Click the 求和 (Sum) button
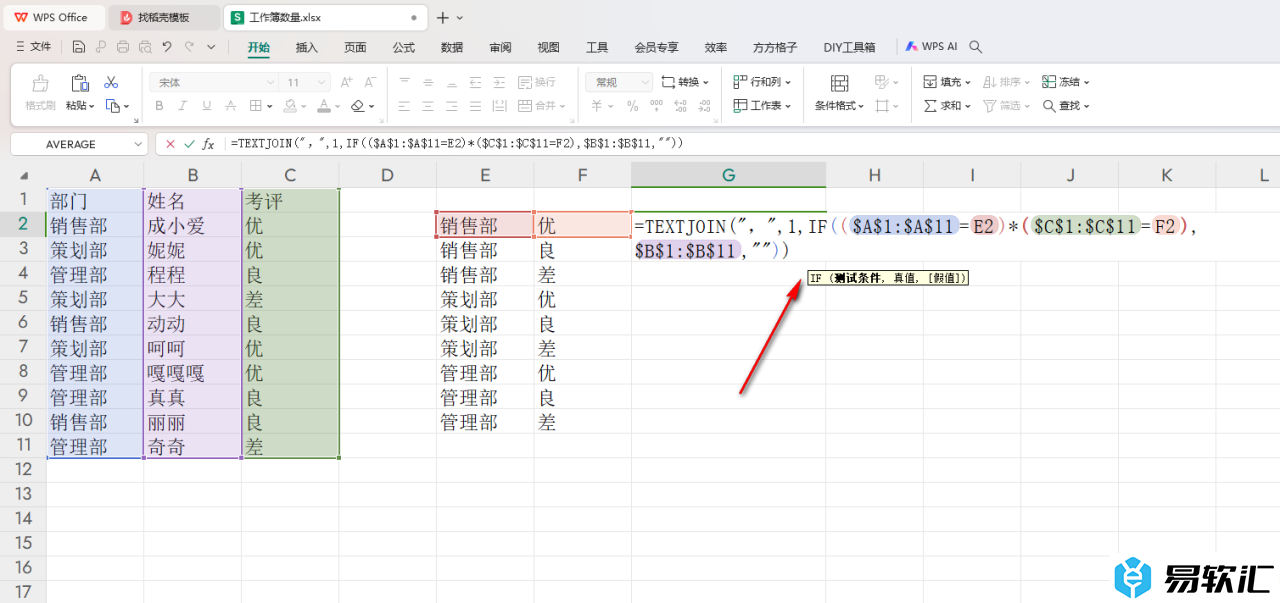The width and height of the screenshot is (1280, 603). click(947, 106)
